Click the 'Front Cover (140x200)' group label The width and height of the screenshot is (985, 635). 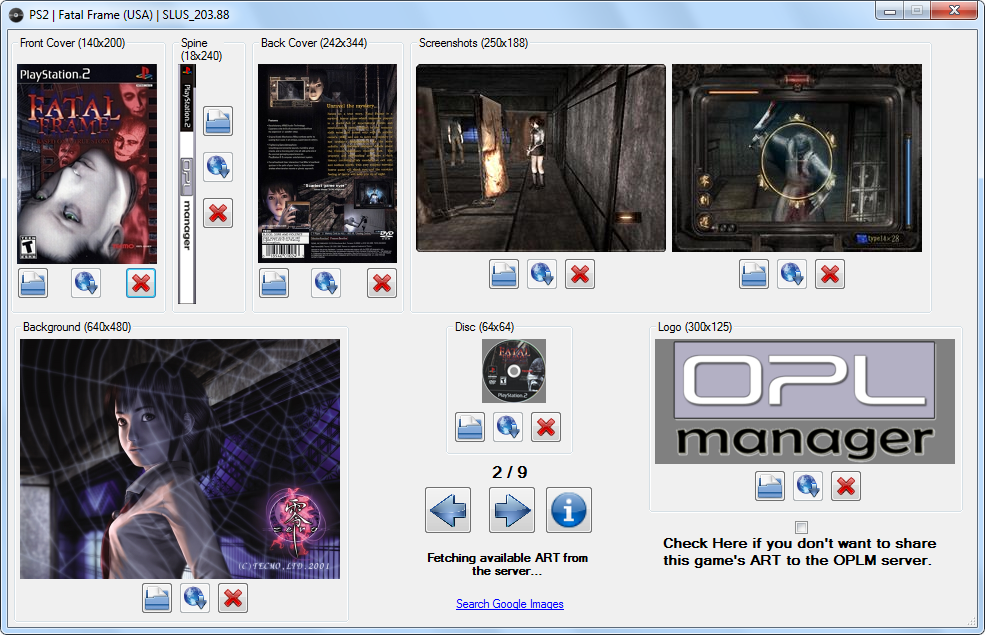[x=72, y=43]
